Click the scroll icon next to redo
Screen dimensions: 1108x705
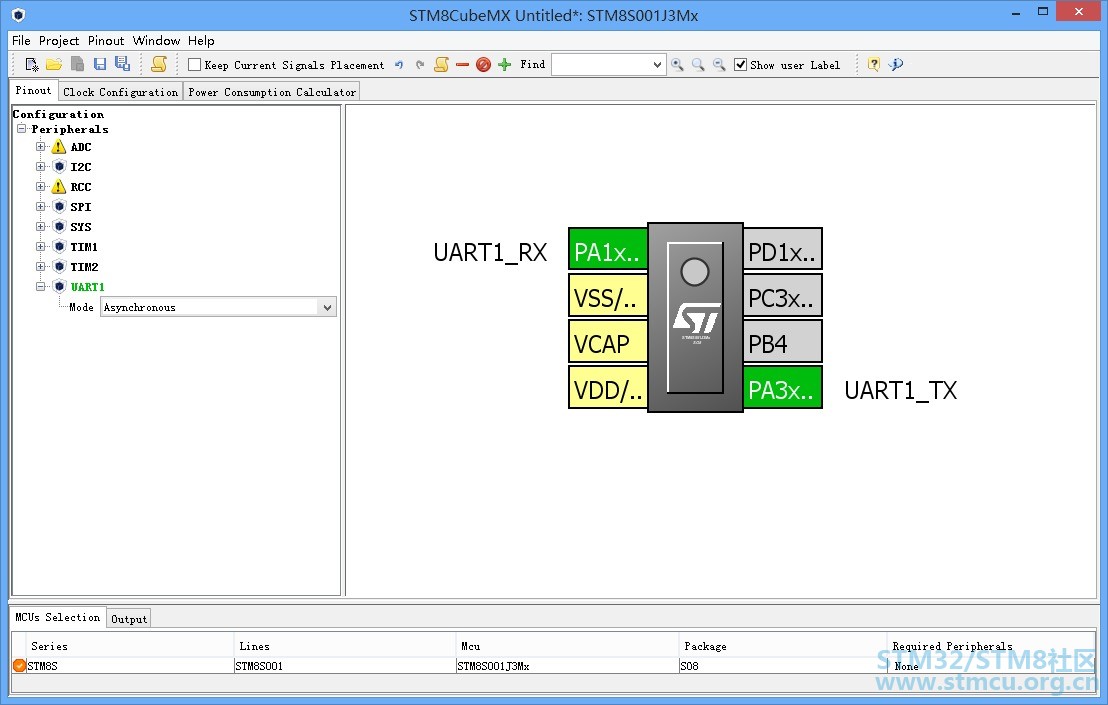(x=442, y=65)
